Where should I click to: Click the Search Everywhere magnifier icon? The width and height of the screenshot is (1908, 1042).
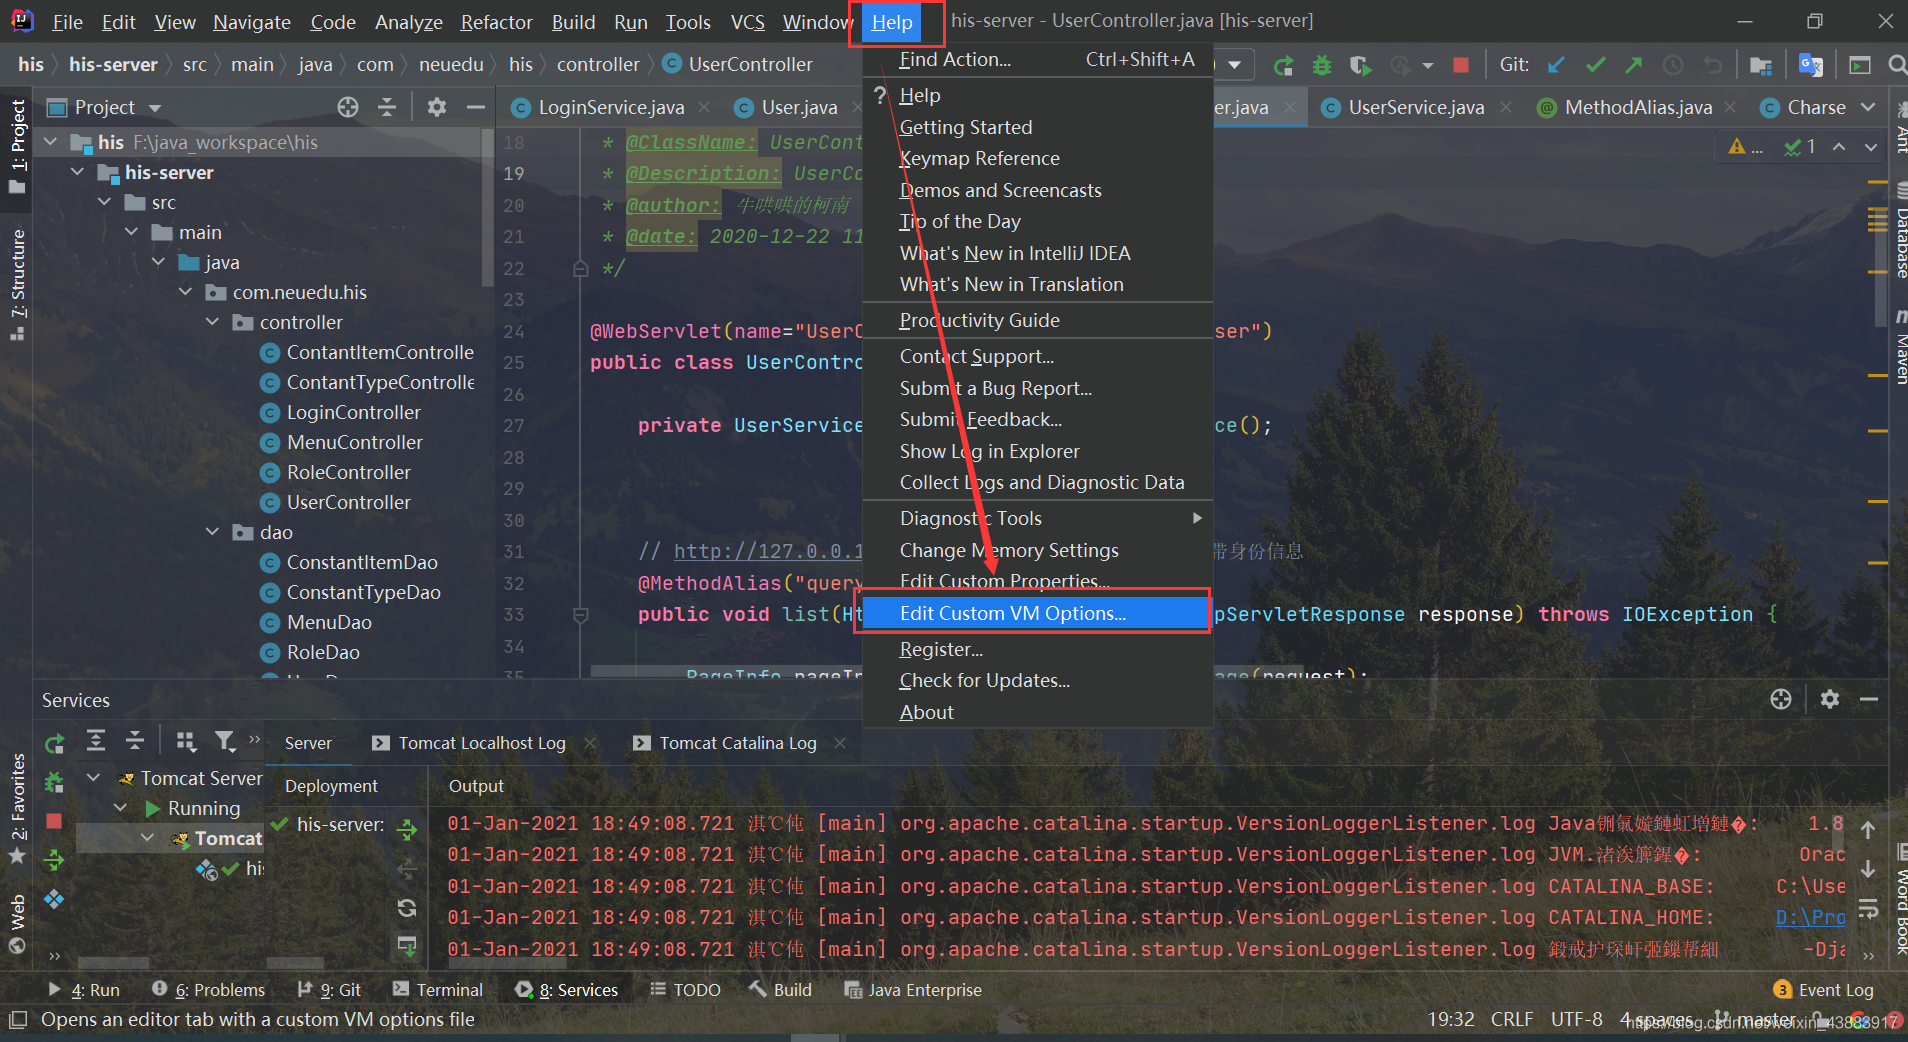(1895, 65)
